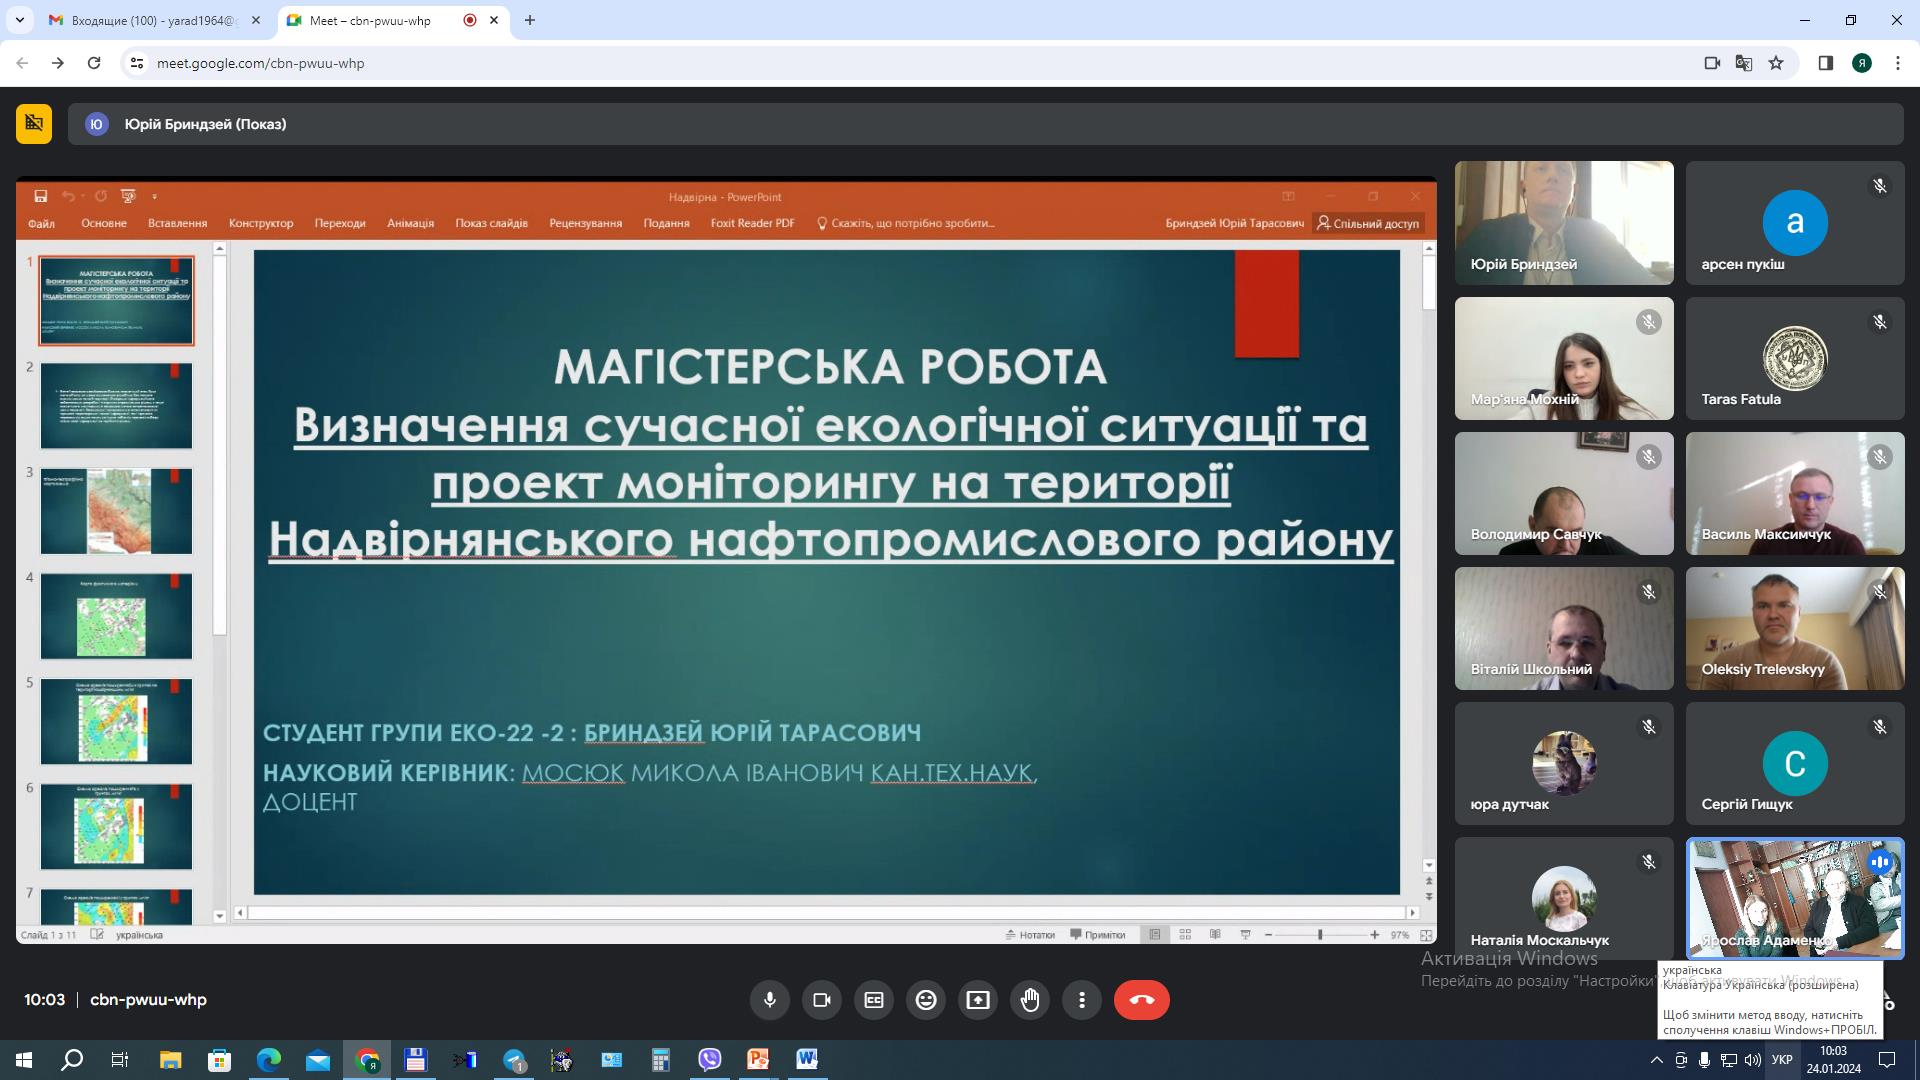Viewport: 1920px width, 1080px height.
Task: Click camera permission icon in address bar
Action: [1712, 63]
